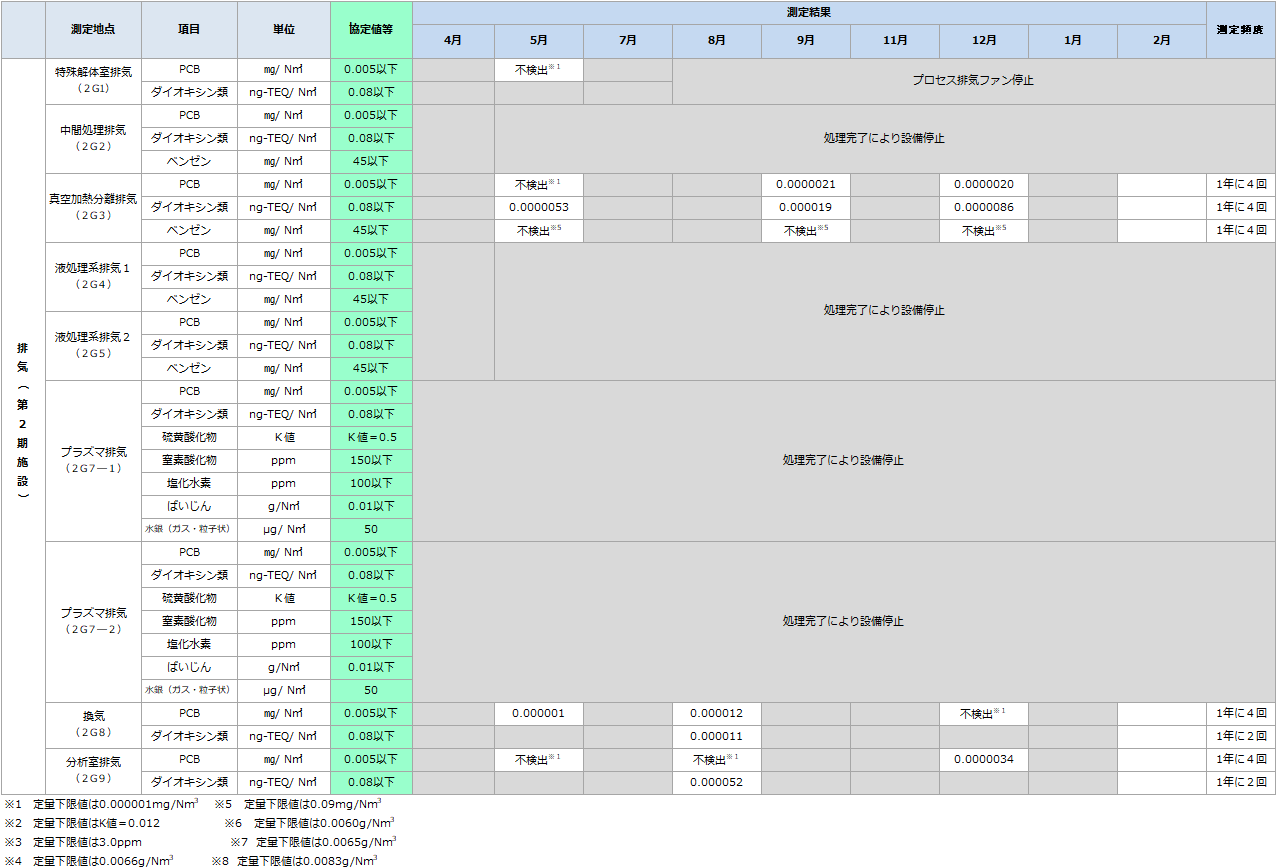This screenshot has height=867, width=1277.
Task: Select the 換気 (2G8) location cell
Action: (93, 725)
